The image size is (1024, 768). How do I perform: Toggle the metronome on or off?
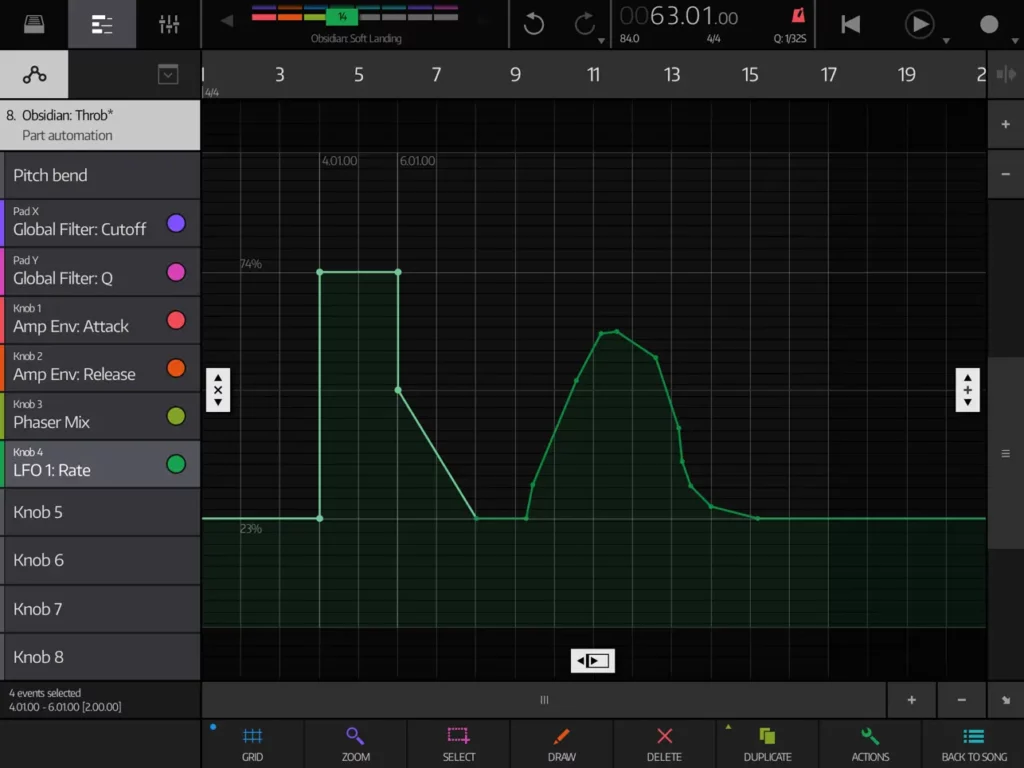point(798,16)
